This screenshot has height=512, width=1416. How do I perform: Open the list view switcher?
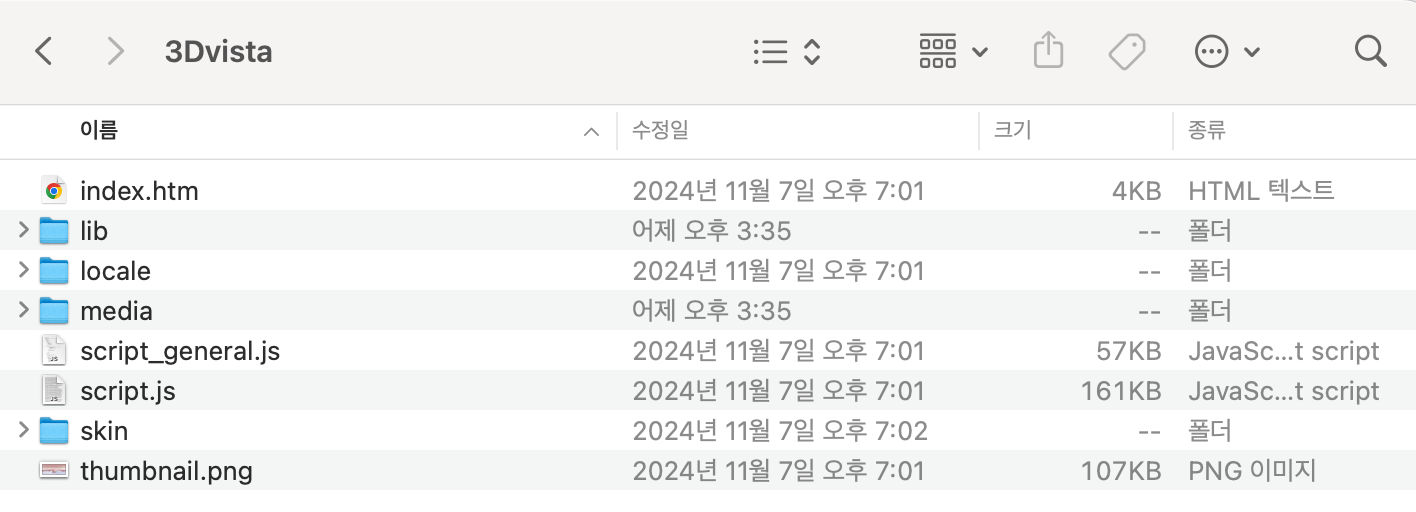point(787,51)
